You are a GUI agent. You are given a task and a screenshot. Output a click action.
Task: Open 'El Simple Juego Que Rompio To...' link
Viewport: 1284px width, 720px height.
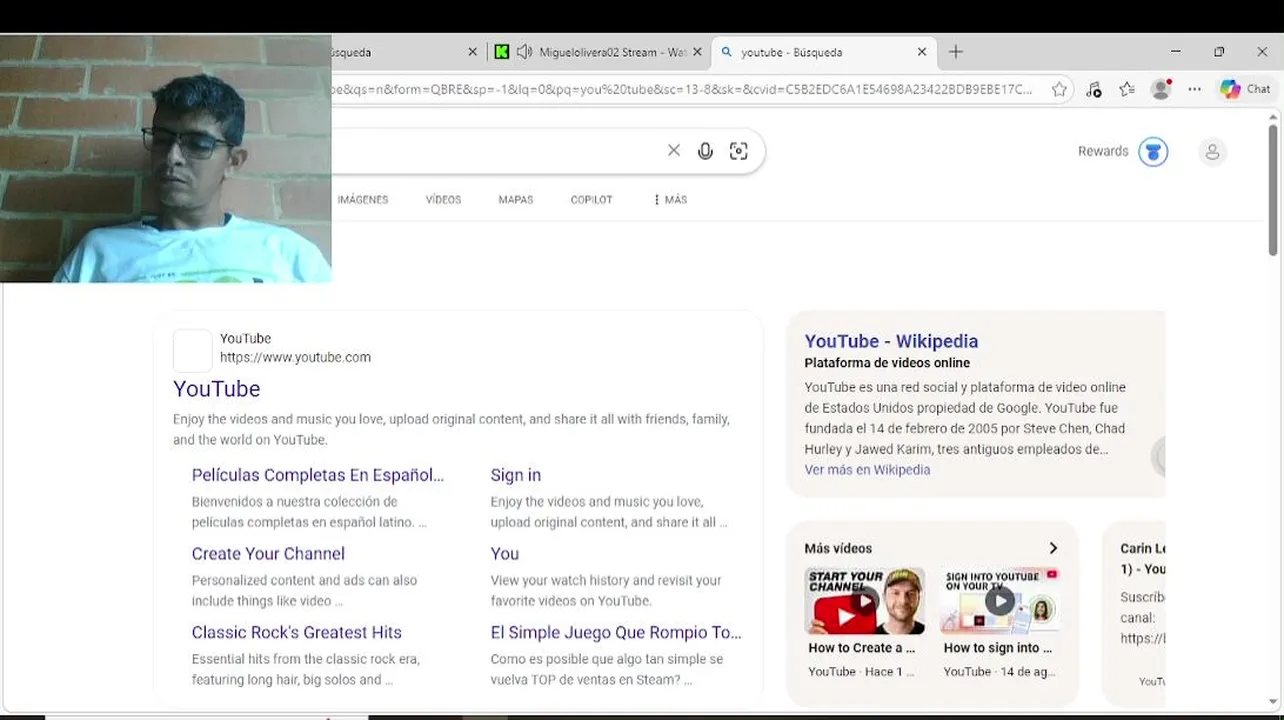pyautogui.click(x=616, y=633)
